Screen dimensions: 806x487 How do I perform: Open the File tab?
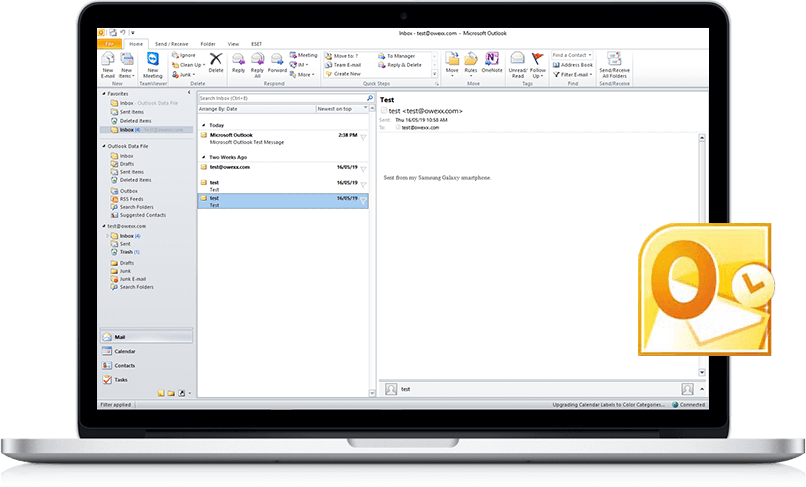[x=109, y=44]
